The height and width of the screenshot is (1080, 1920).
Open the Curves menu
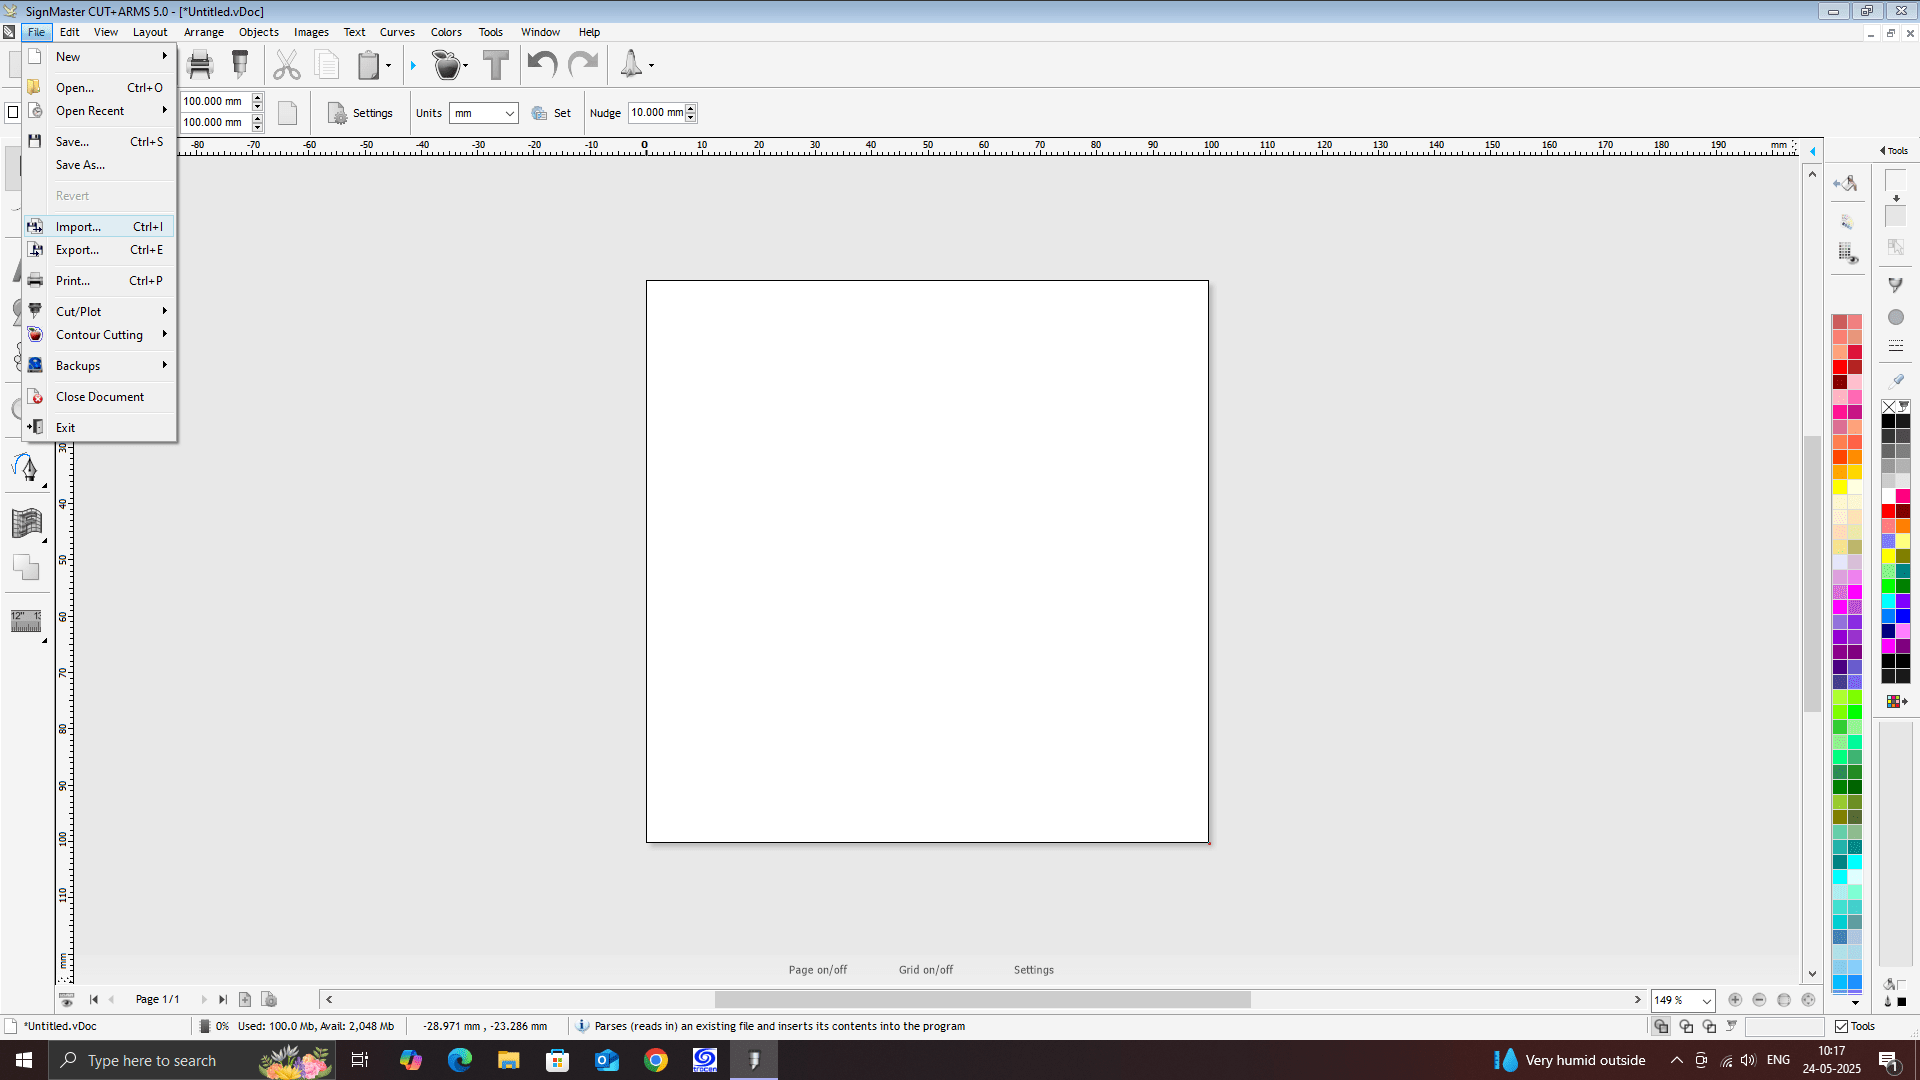point(397,32)
